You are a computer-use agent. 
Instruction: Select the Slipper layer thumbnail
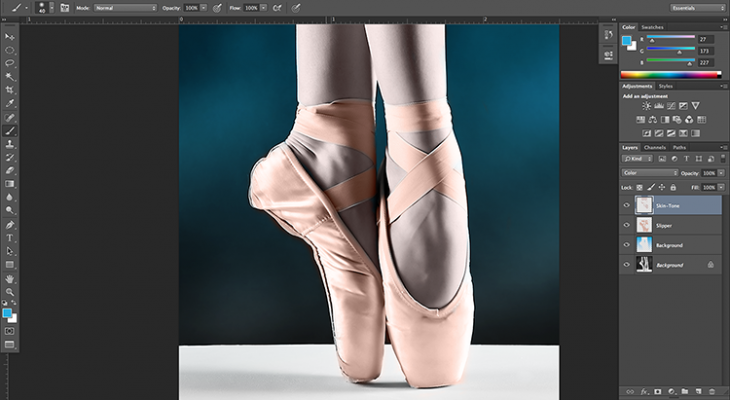[644, 225]
